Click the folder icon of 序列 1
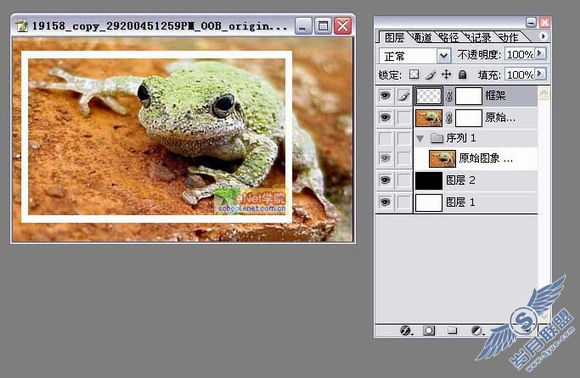The width and height of the screenshot is (580, 378). [437, 138]
